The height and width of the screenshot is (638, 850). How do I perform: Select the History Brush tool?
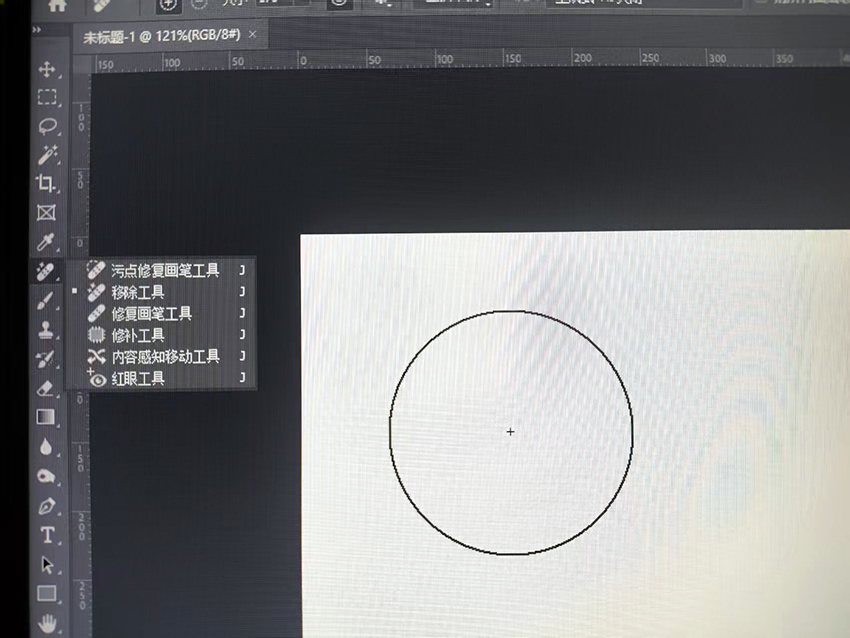point(46,358)
